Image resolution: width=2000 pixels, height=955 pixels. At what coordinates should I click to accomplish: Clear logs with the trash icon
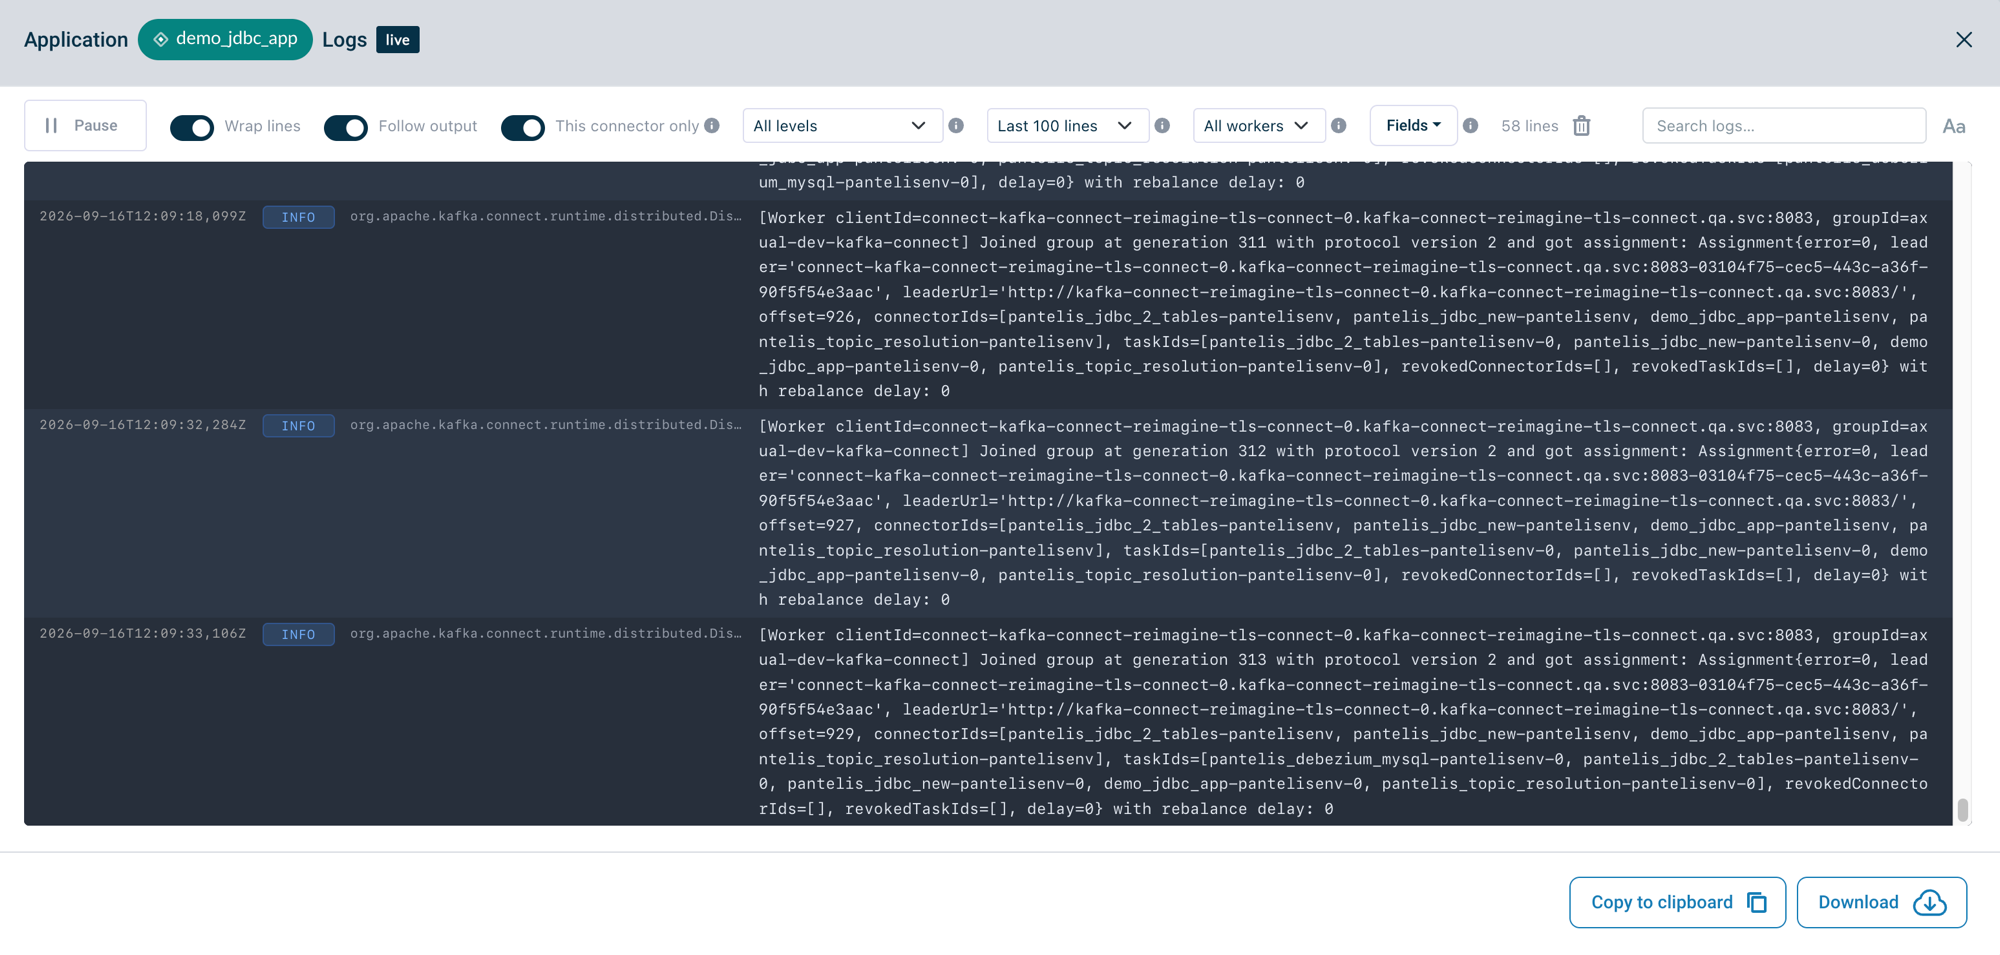click(1581, 126)
